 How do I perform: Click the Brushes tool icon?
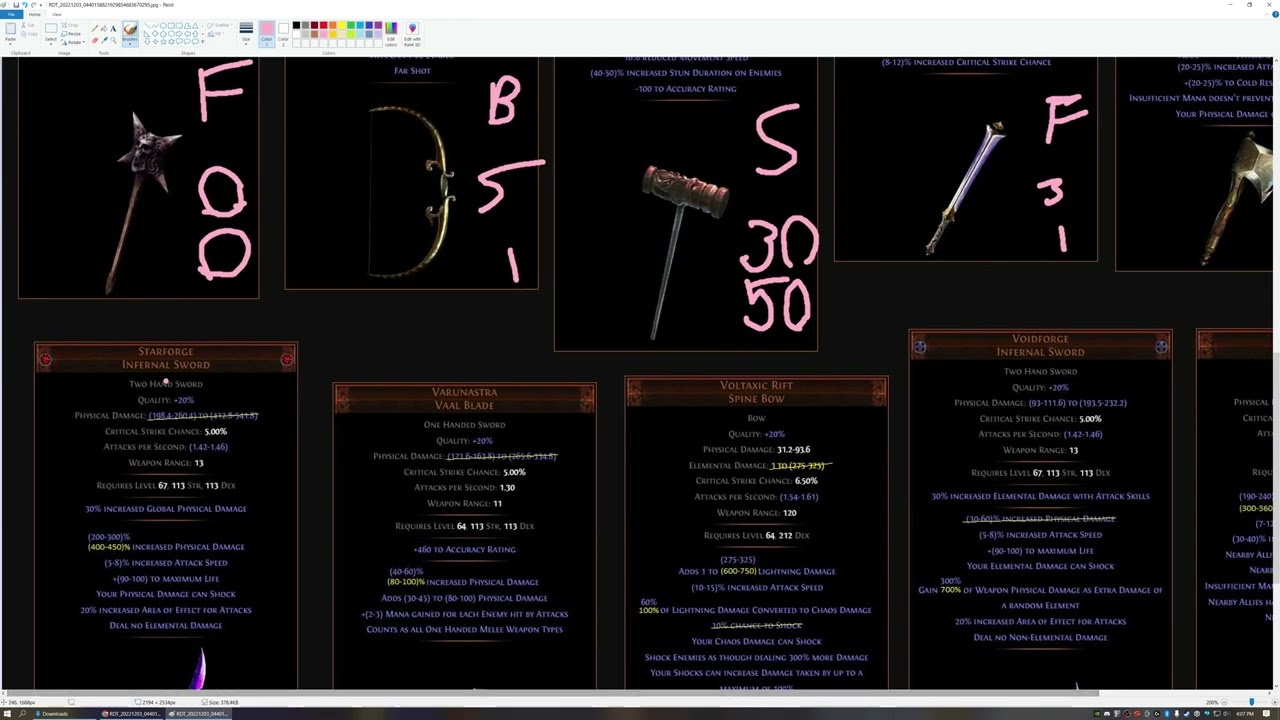[130, 29]
